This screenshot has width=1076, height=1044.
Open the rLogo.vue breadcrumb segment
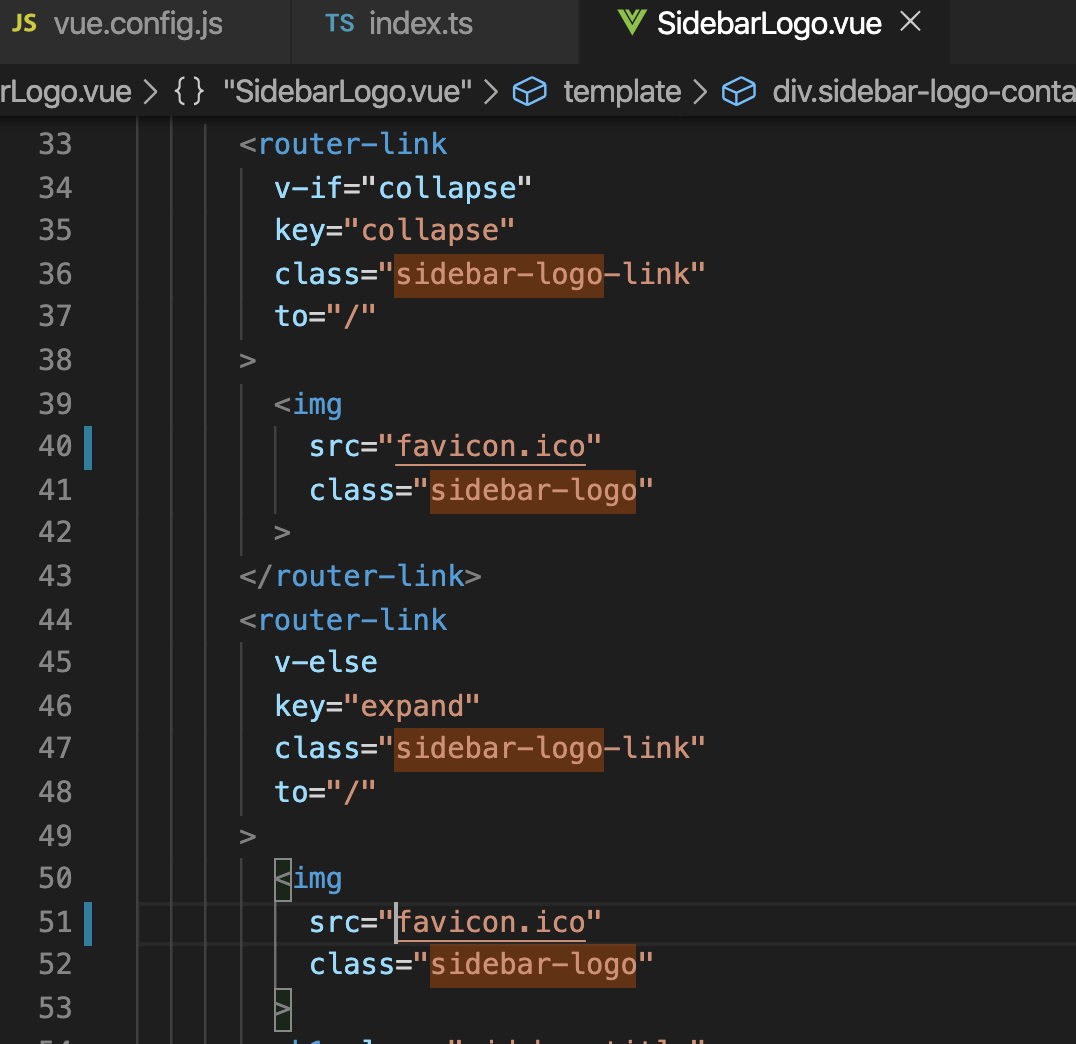point(66,91)
